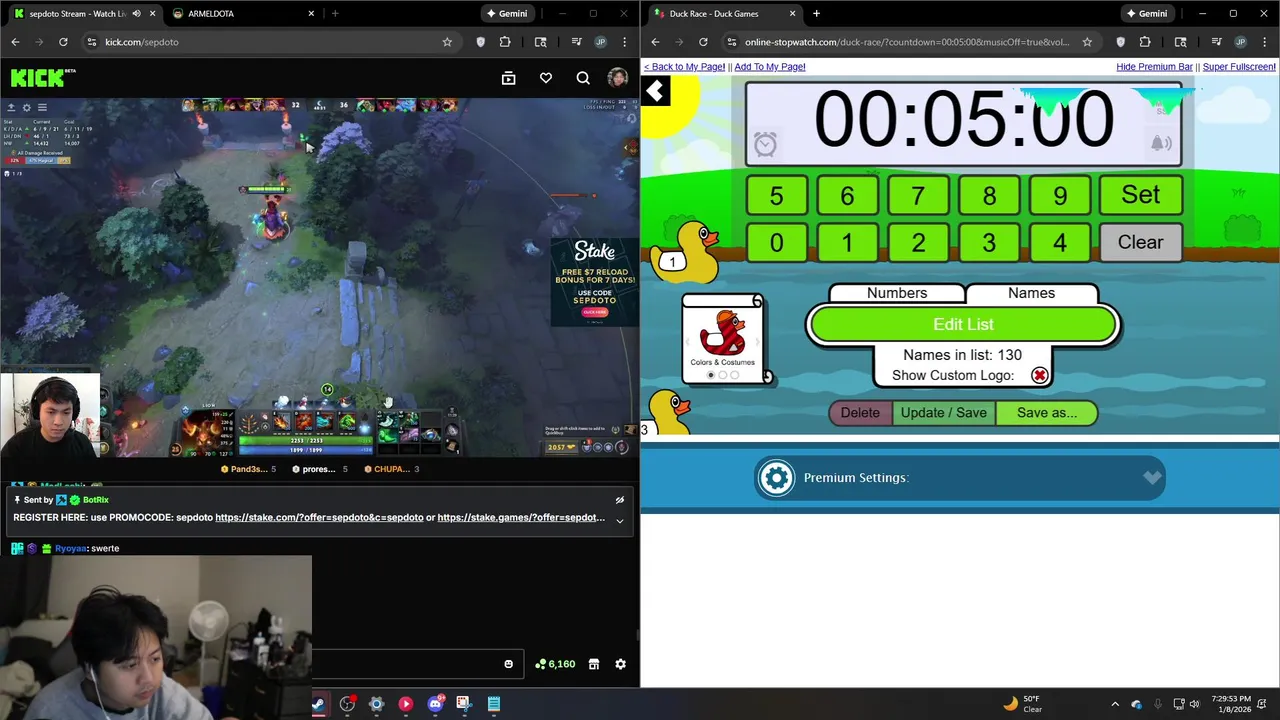Open Steam from taskbar
Image resolution: width=1280 pixels, height=720 pixels.
point(318,704)
